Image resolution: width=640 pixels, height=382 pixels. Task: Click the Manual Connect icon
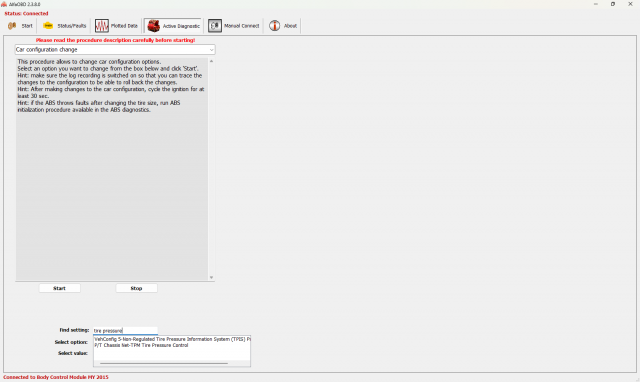pyautogui.click(x=215, y=26)
